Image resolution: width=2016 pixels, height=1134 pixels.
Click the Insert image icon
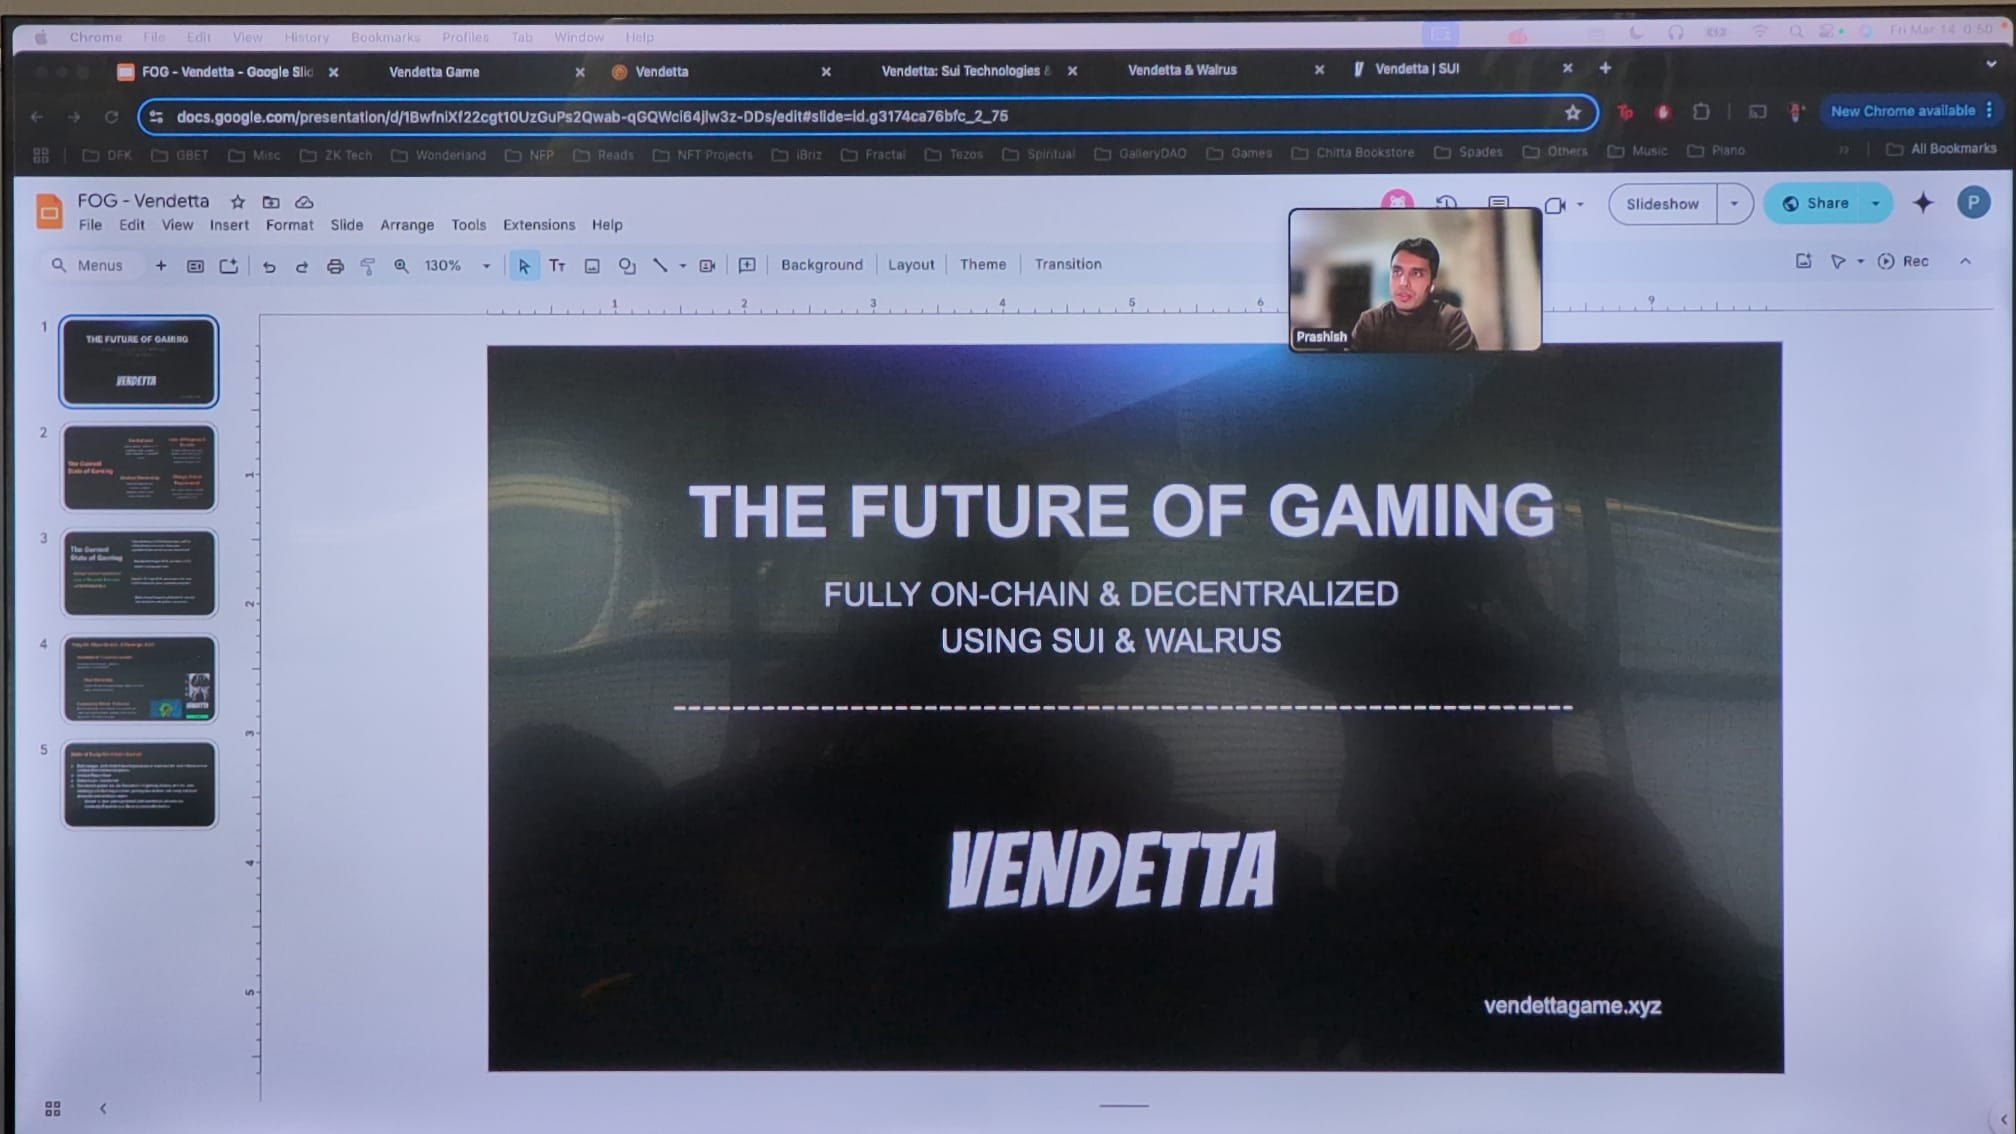point(592,266)
